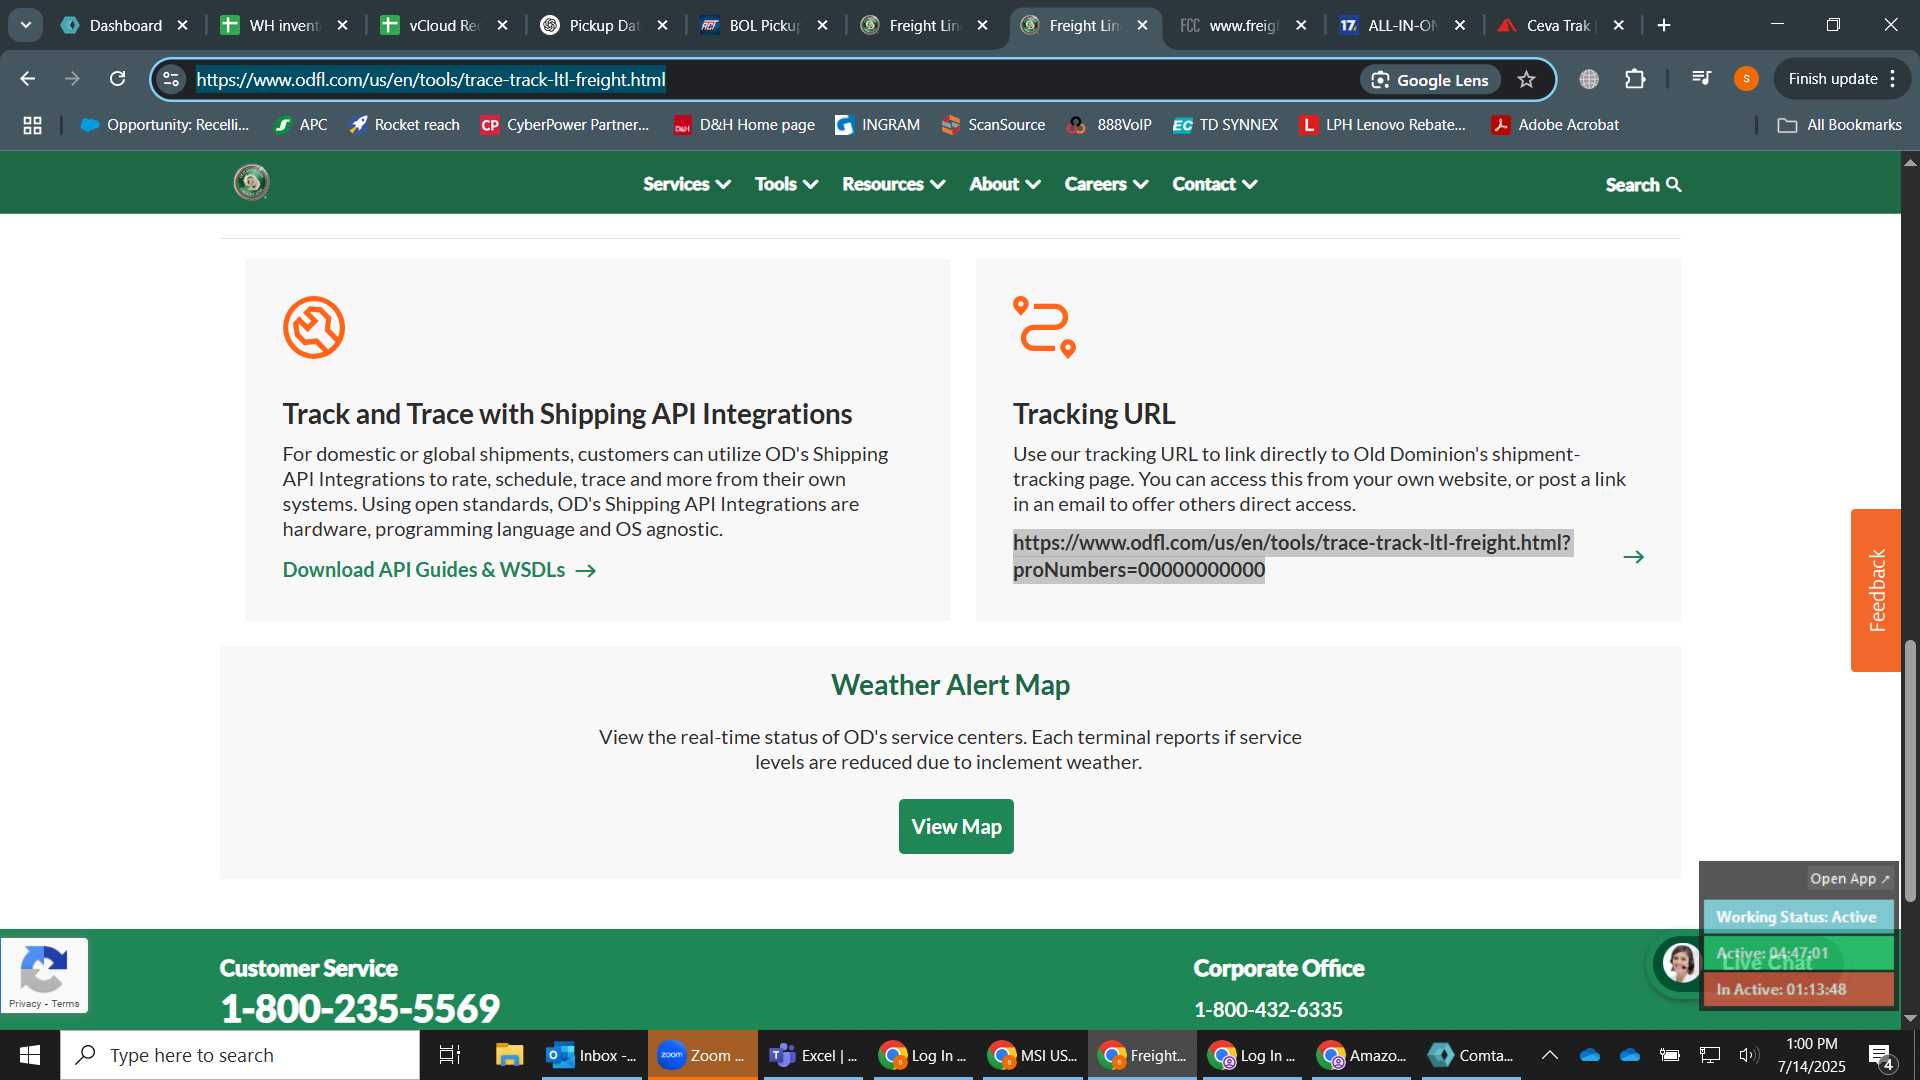Open the All Bookmarks folder
1920x1080 pixels.
point(1840,125)
